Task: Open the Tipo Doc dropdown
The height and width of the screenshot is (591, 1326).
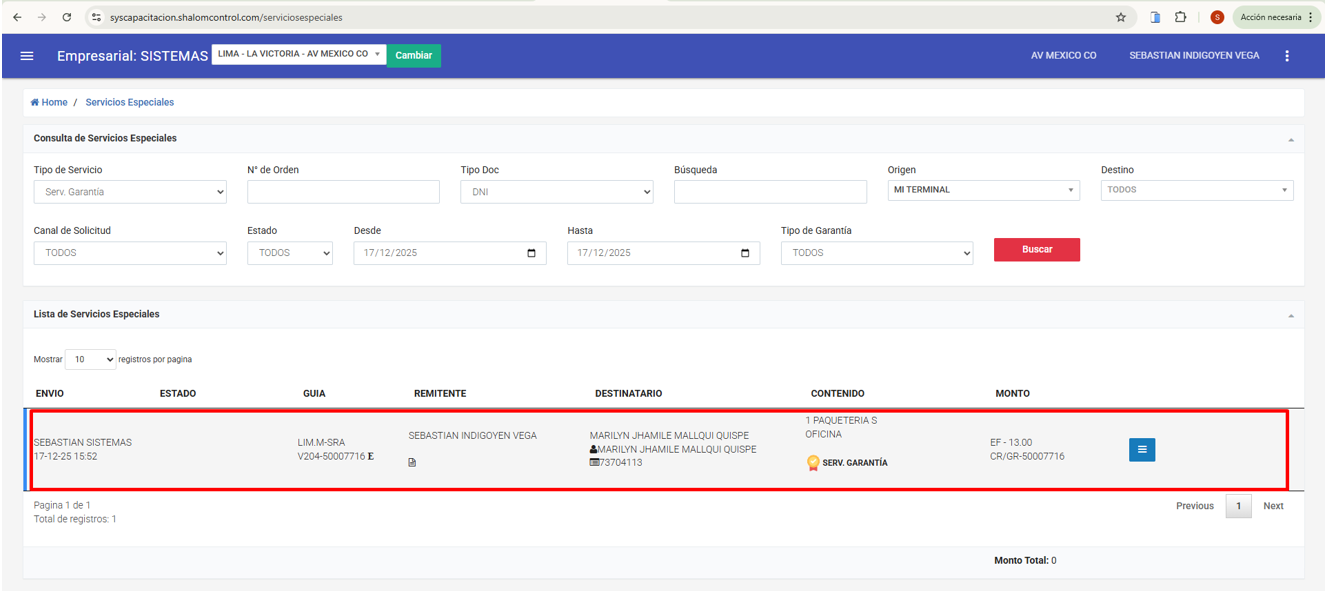Action: [556, 192]
